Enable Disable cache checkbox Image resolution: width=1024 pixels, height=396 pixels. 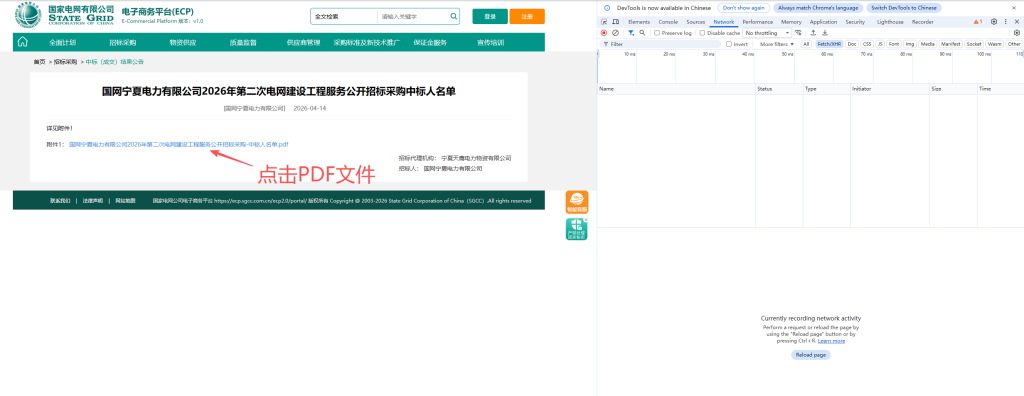702,33
